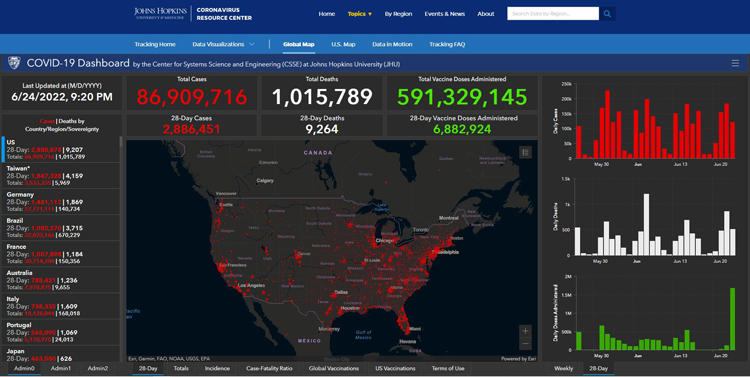Open the Tracking FAQ link

447,44
